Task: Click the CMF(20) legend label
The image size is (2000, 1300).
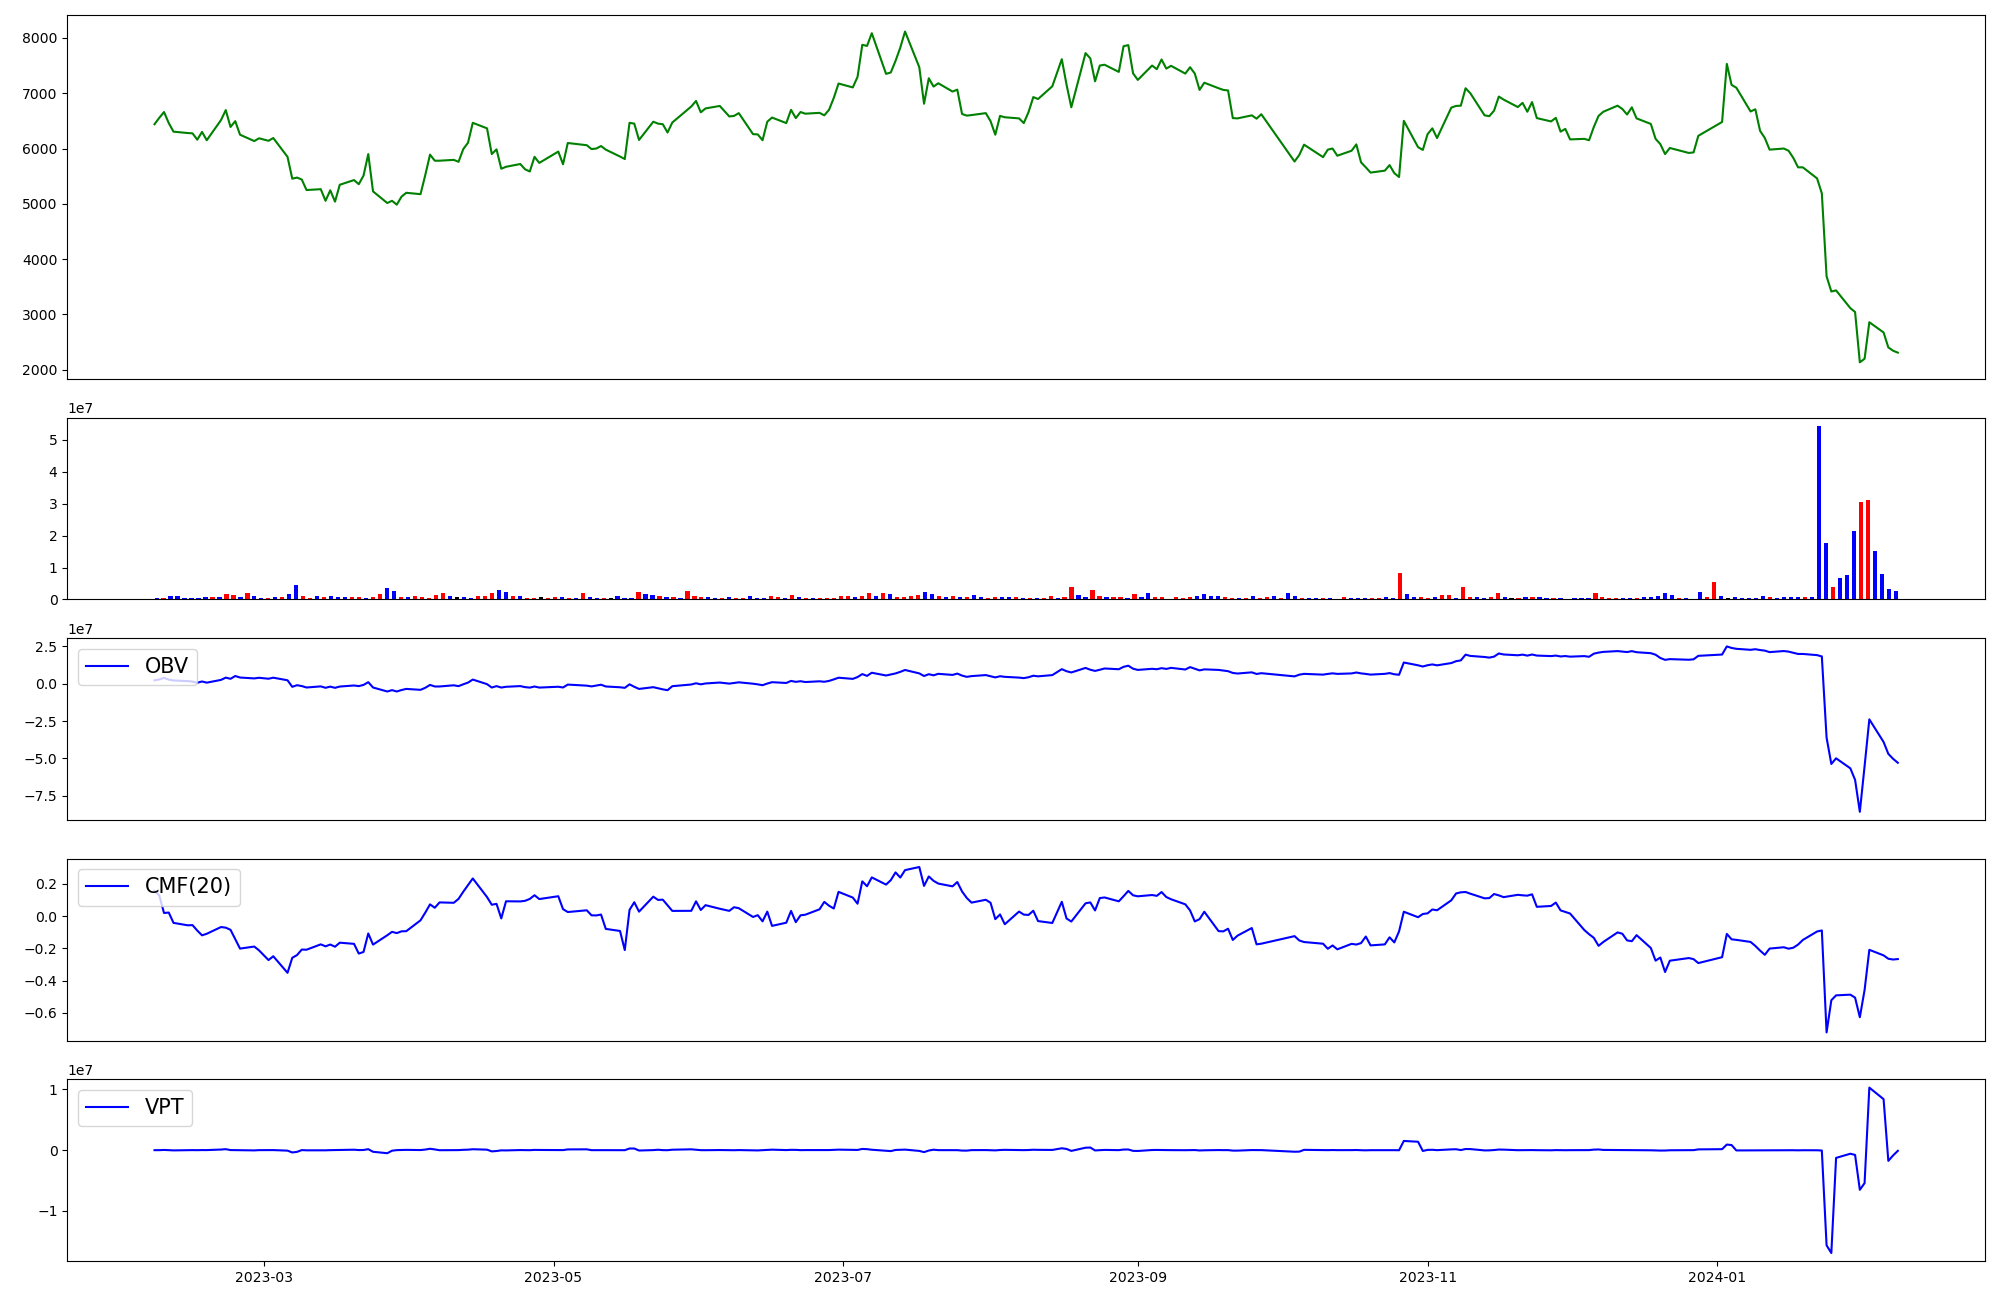Action: tap(187, 886)
